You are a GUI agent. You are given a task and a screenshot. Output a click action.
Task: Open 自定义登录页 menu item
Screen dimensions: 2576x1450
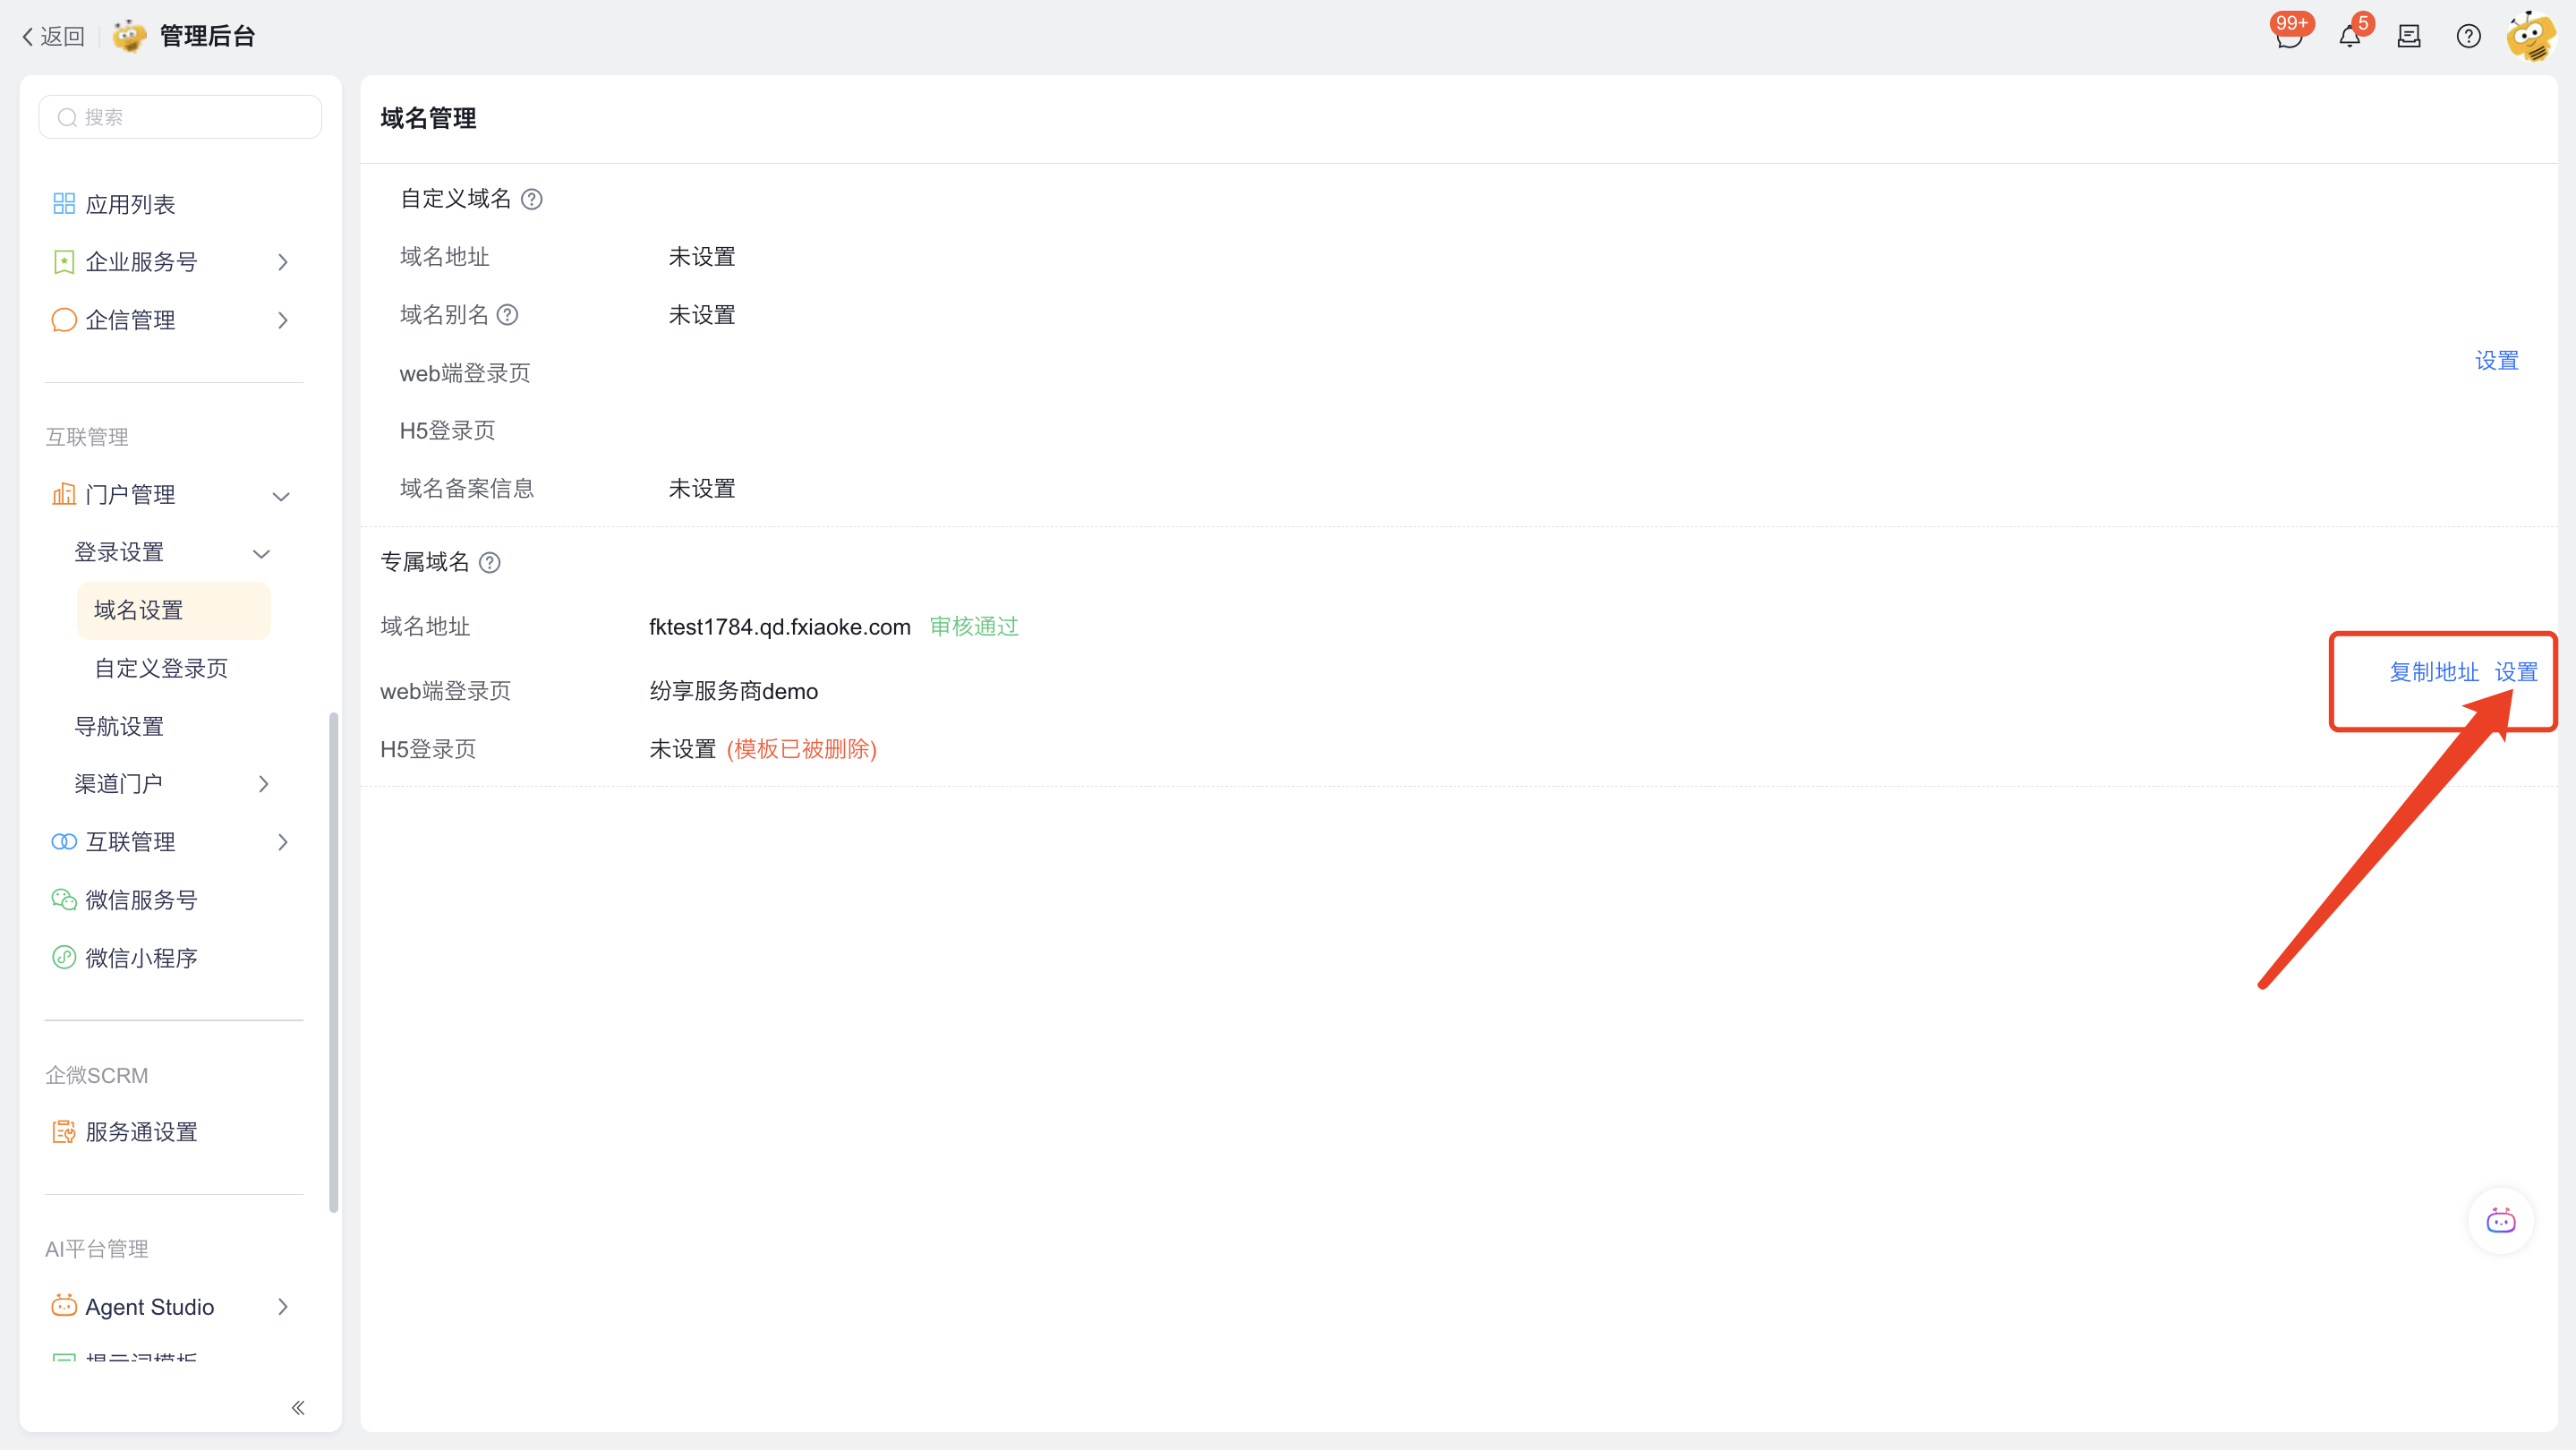tap(161, 668)
